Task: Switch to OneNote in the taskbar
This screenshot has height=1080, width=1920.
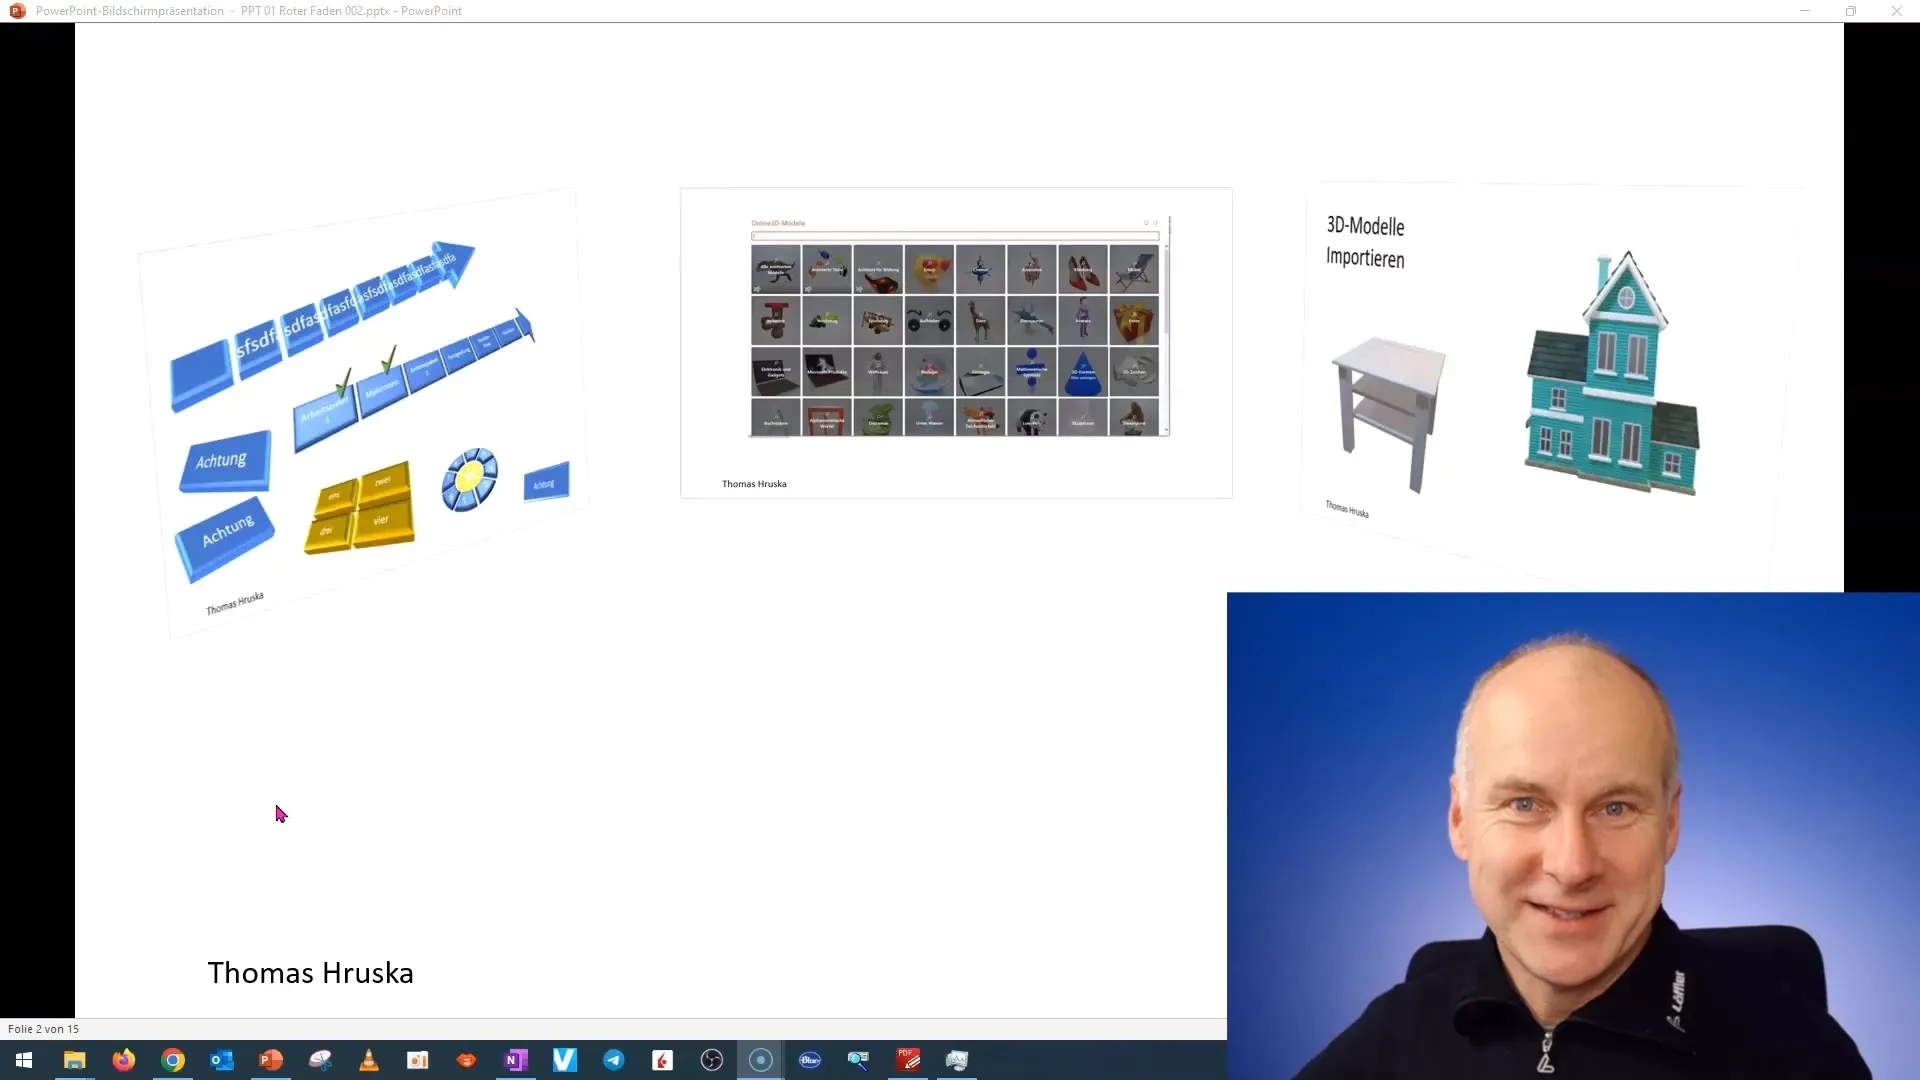Action: pyautogui.click(x=515, y=1060)
